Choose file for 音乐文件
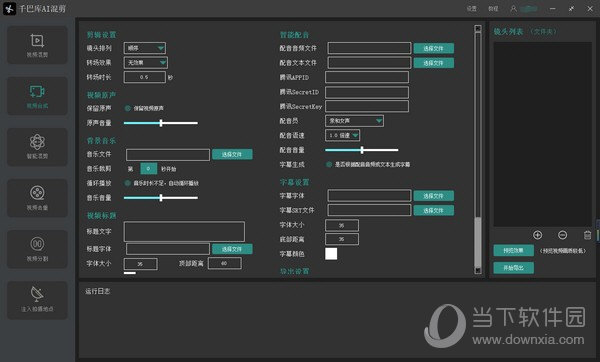 [x=232, y=154]
